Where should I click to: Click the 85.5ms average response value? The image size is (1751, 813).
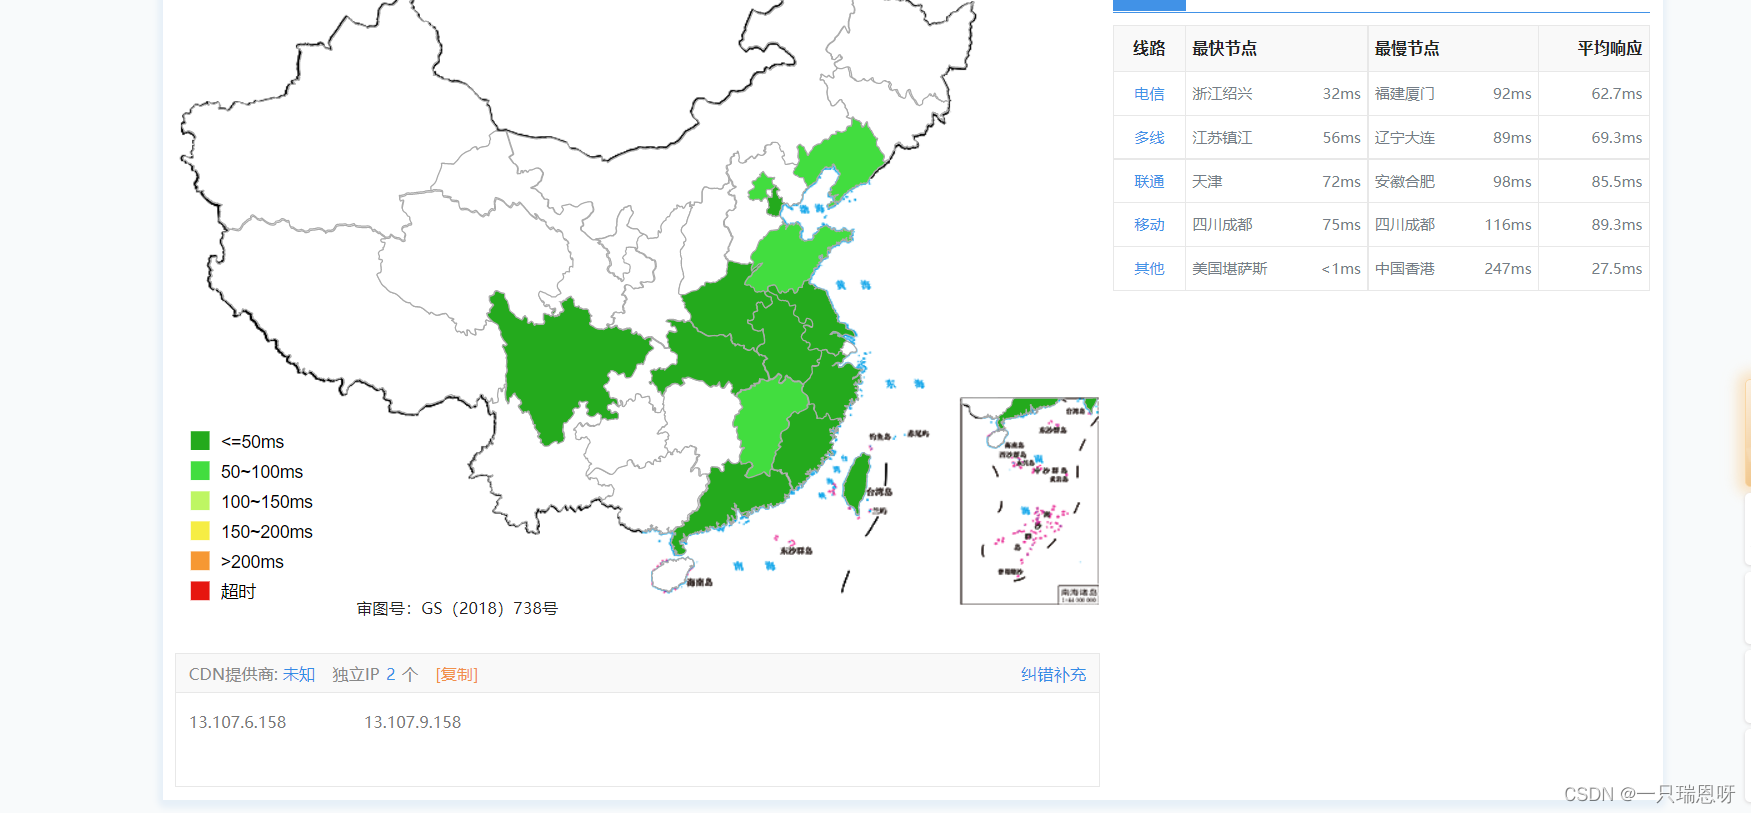pos(1617,182)
